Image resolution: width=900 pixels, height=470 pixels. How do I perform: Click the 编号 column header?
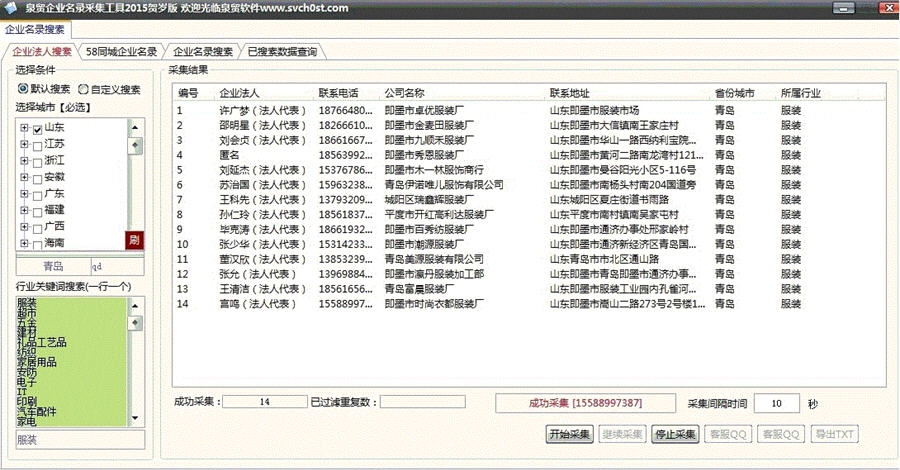point(188,93)
